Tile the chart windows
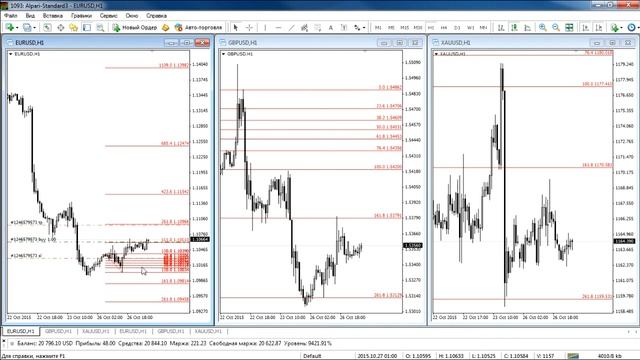The width and height of the screenshot is (640, 360). (x=569, y=27)
